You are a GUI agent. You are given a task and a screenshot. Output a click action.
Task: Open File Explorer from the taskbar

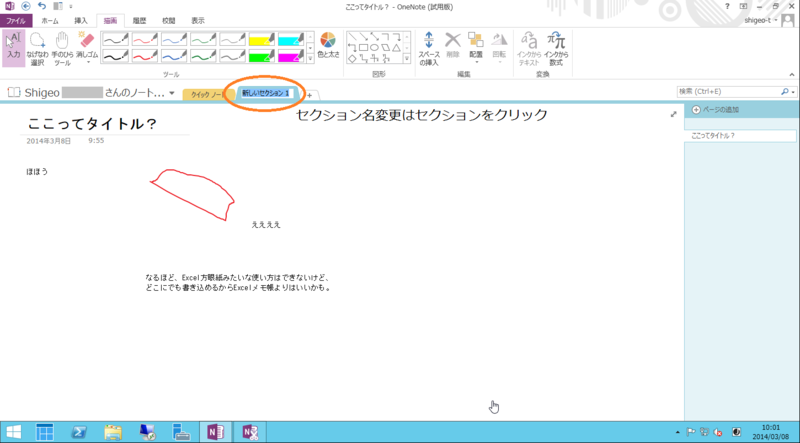[113, 432]
